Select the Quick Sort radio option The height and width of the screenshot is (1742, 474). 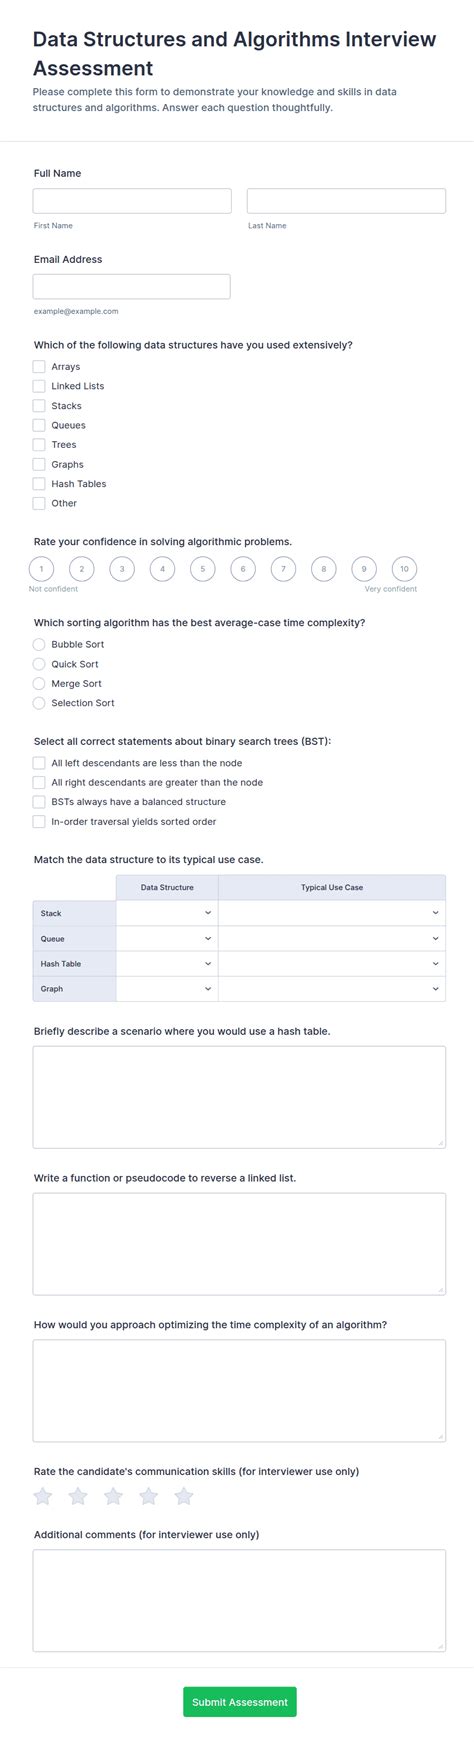click(x=39, y=664)
